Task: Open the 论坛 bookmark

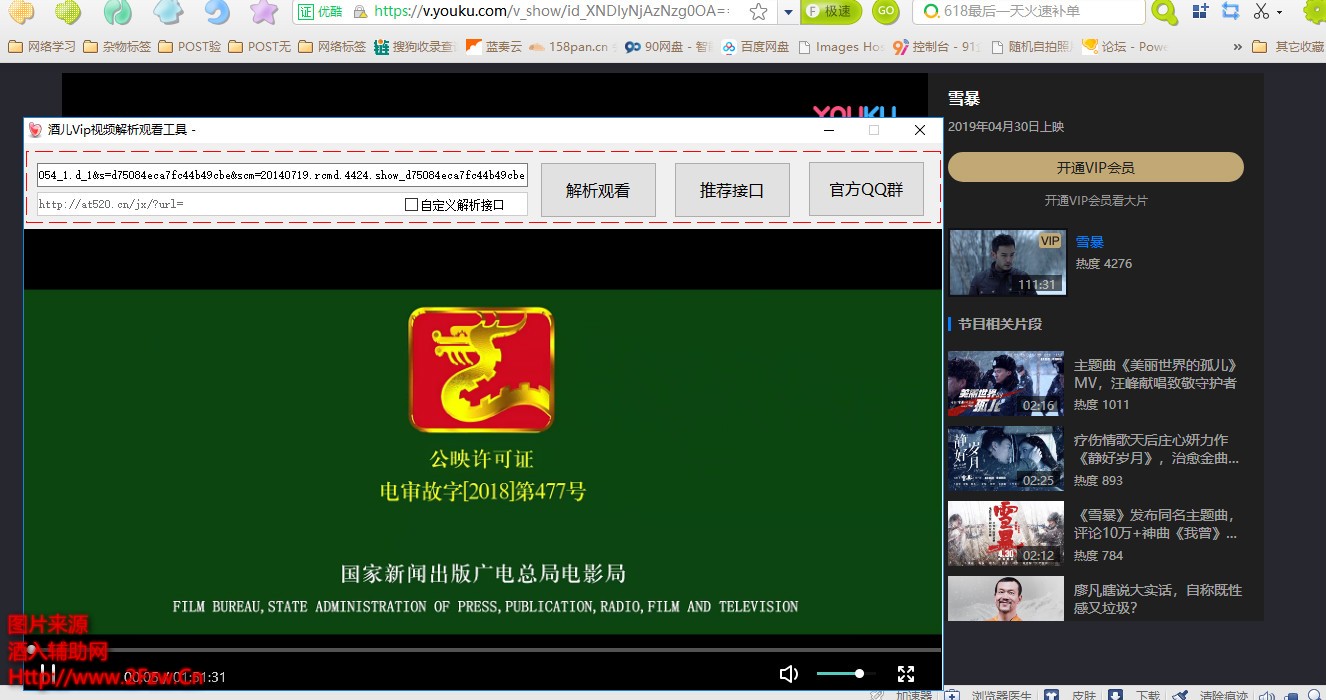Action: point(1124,47)
